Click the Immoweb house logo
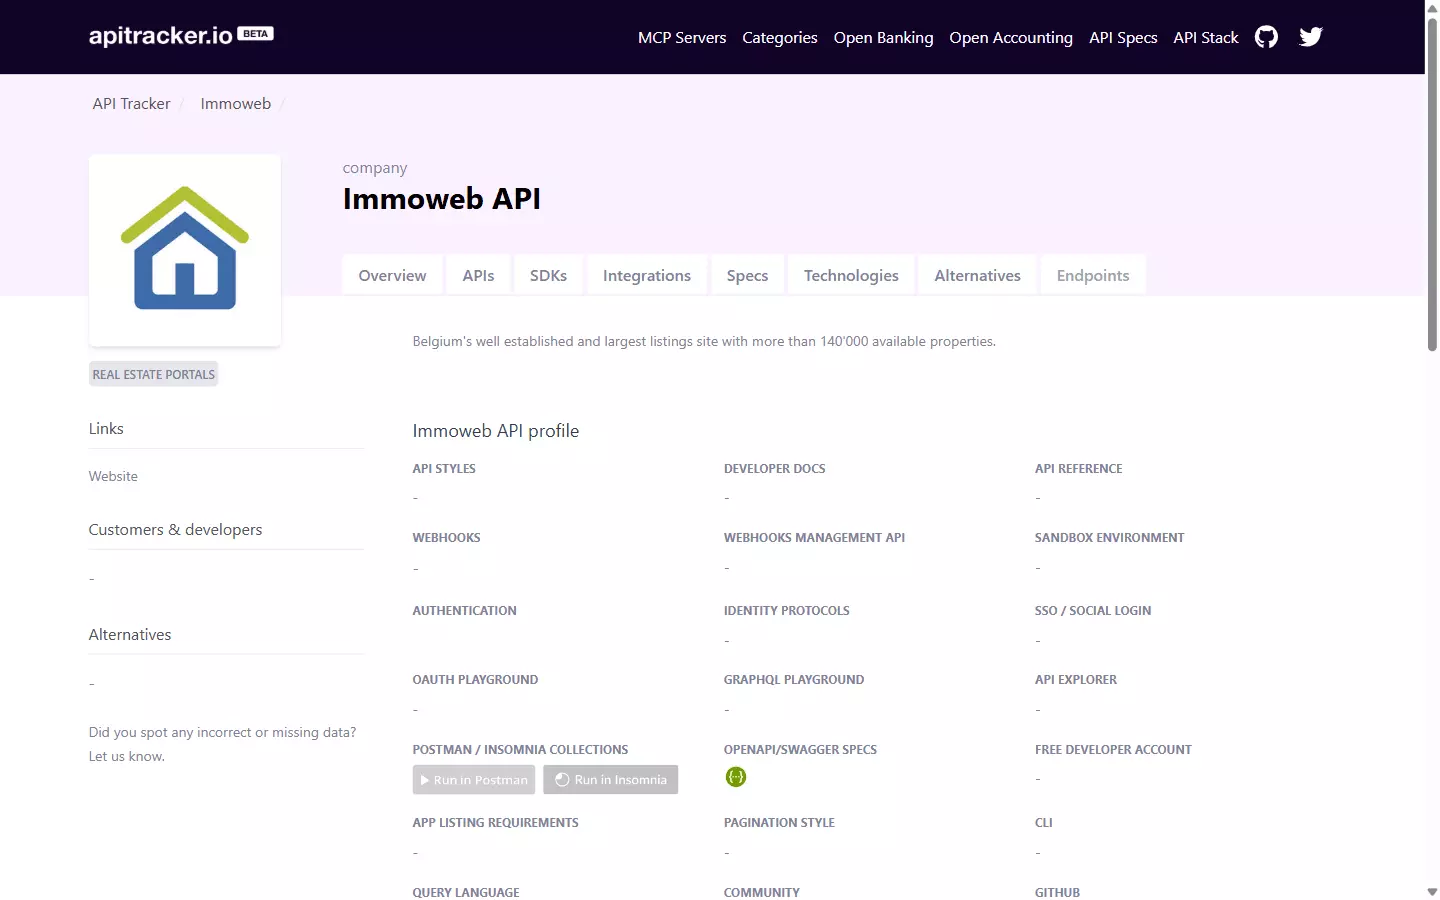The height and width of the screenshot is (900, 1440). (185, 249)
